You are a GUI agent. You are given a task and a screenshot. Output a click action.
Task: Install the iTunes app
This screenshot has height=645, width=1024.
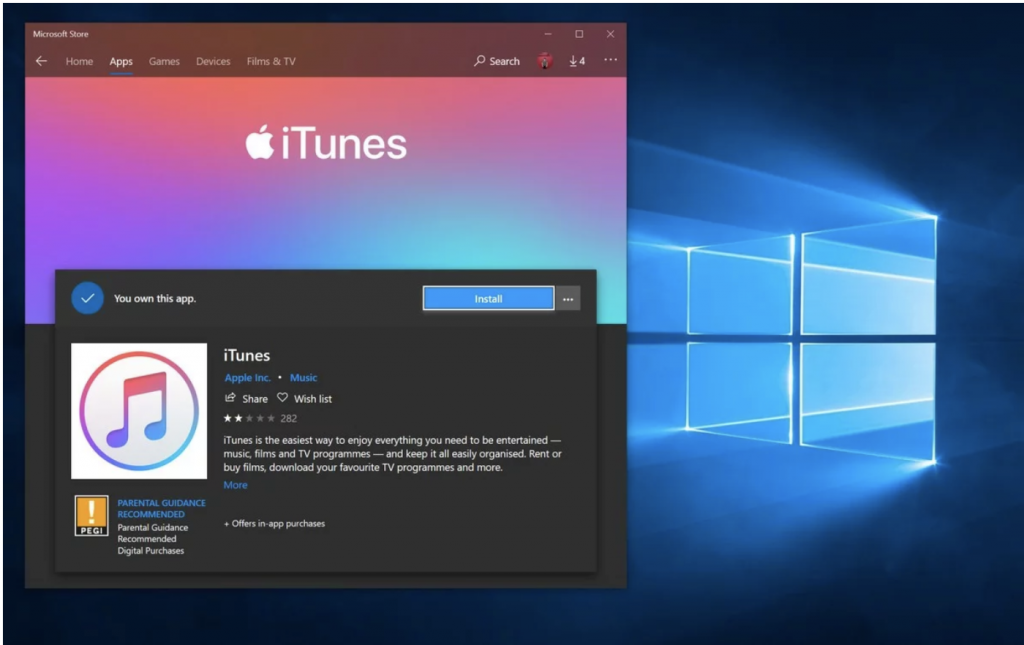pos(488,298)
